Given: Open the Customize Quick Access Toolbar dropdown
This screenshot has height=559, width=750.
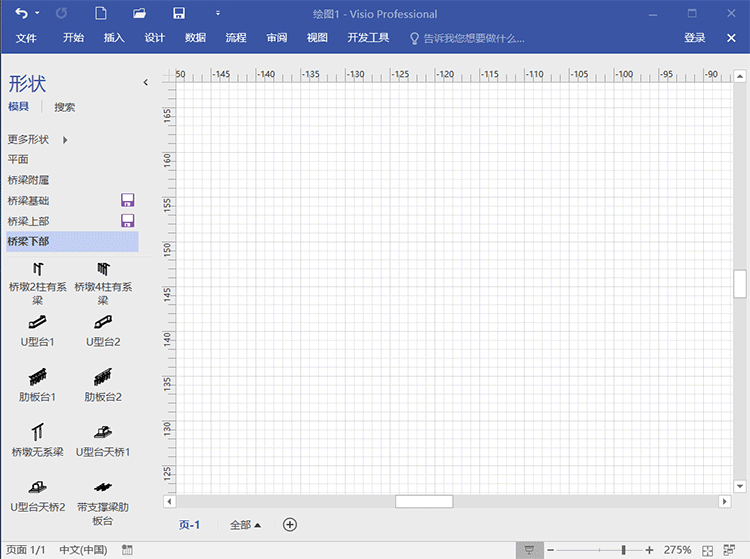Looking at the screenshot, I should coord(218,13).
